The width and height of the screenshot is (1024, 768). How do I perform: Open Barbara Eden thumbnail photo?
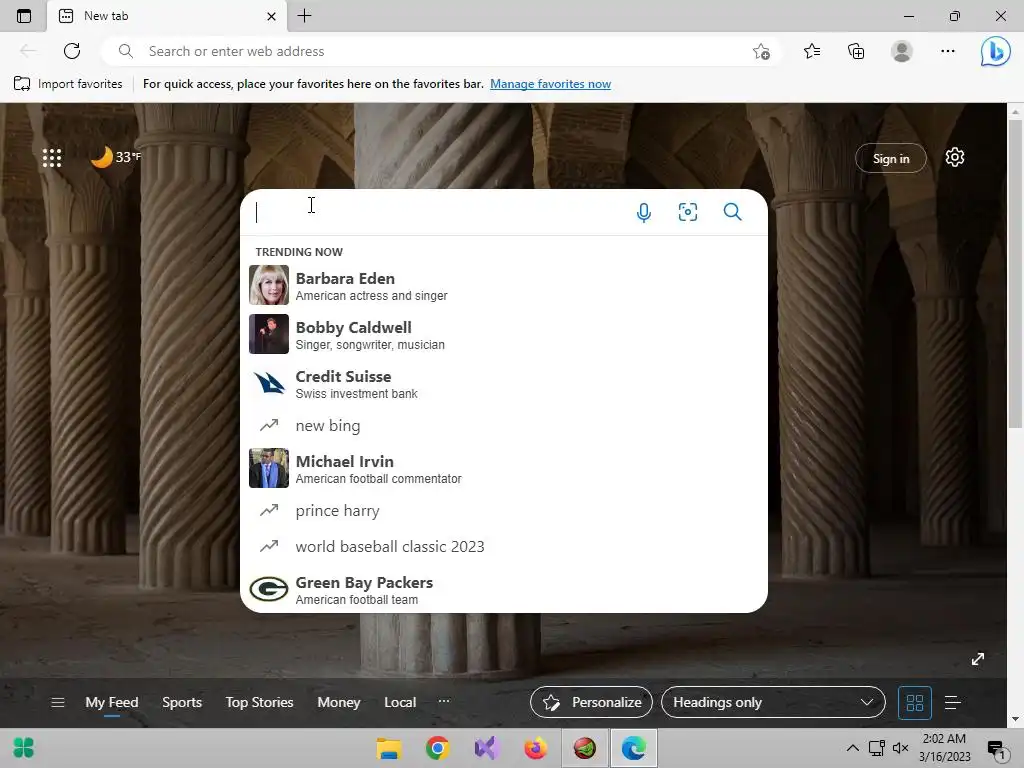[268, 285]
